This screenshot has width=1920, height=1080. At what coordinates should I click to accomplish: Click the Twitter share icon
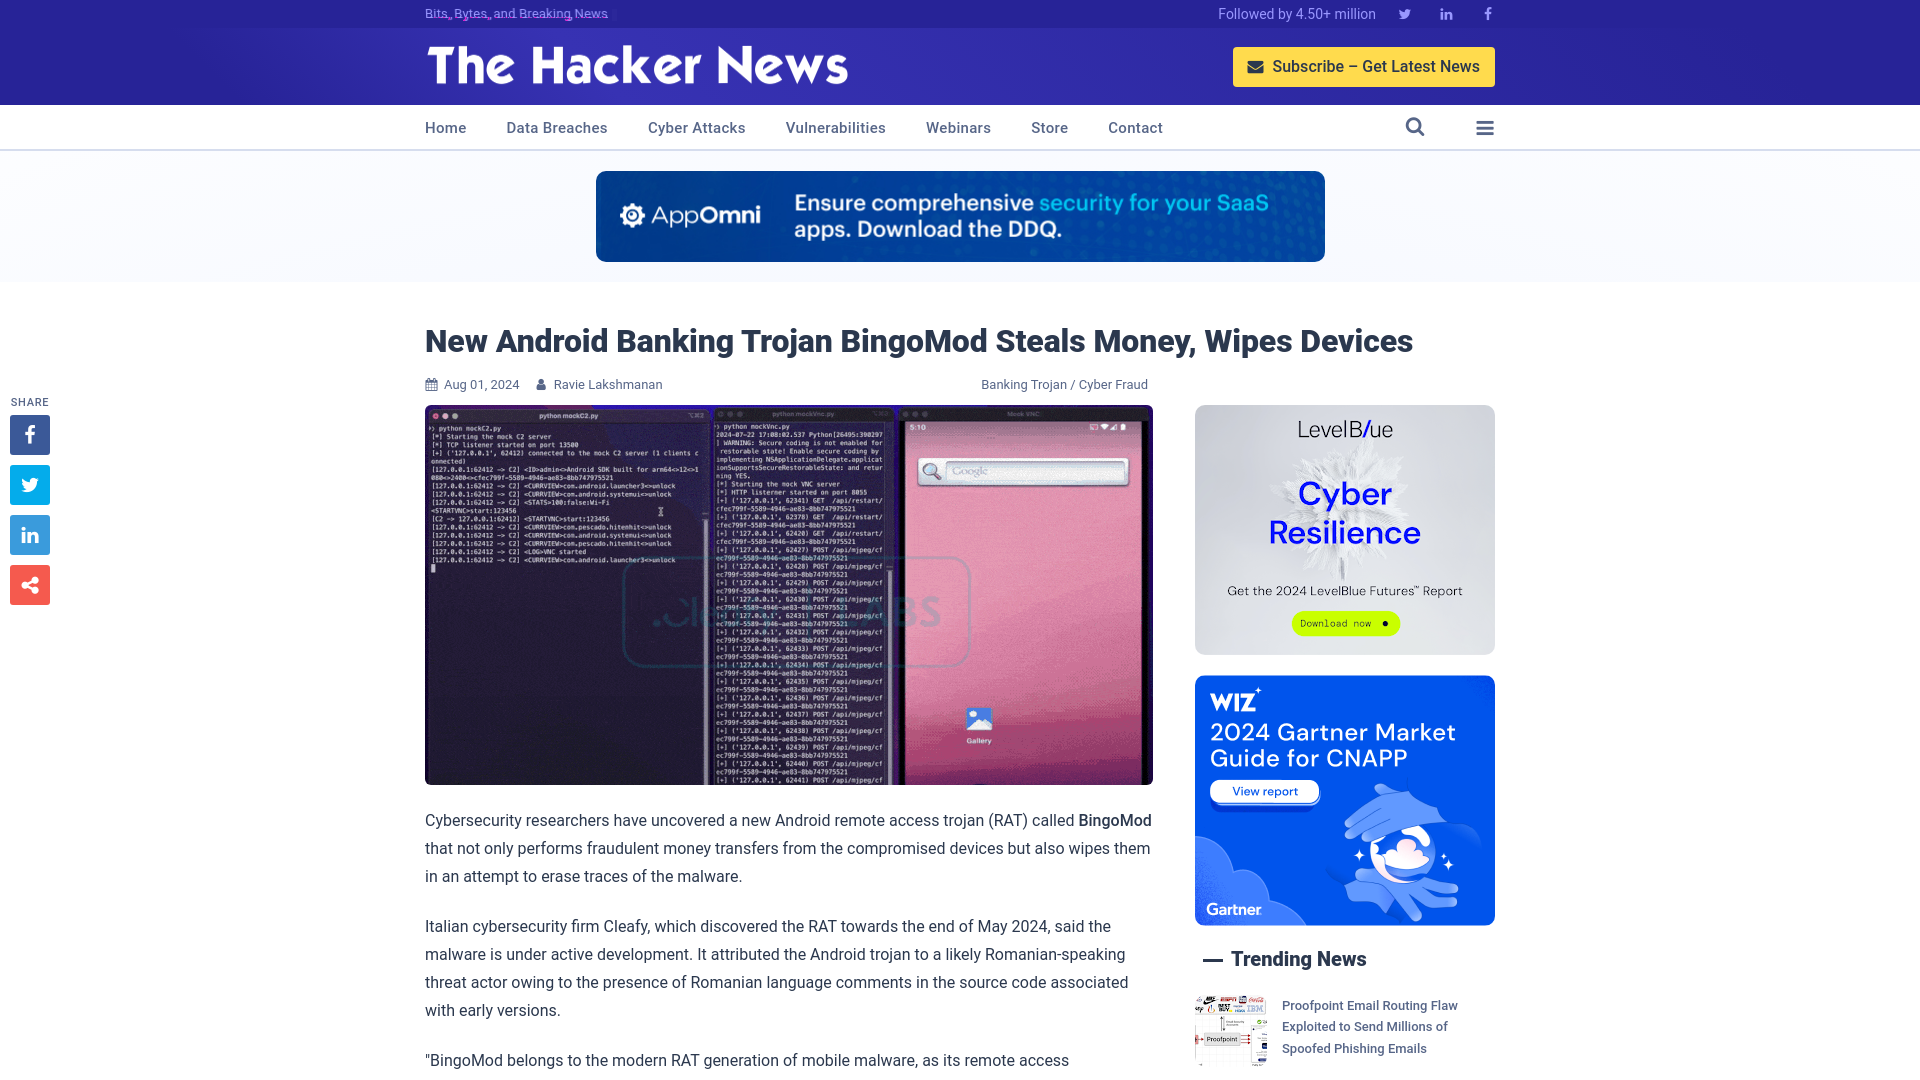29,485
